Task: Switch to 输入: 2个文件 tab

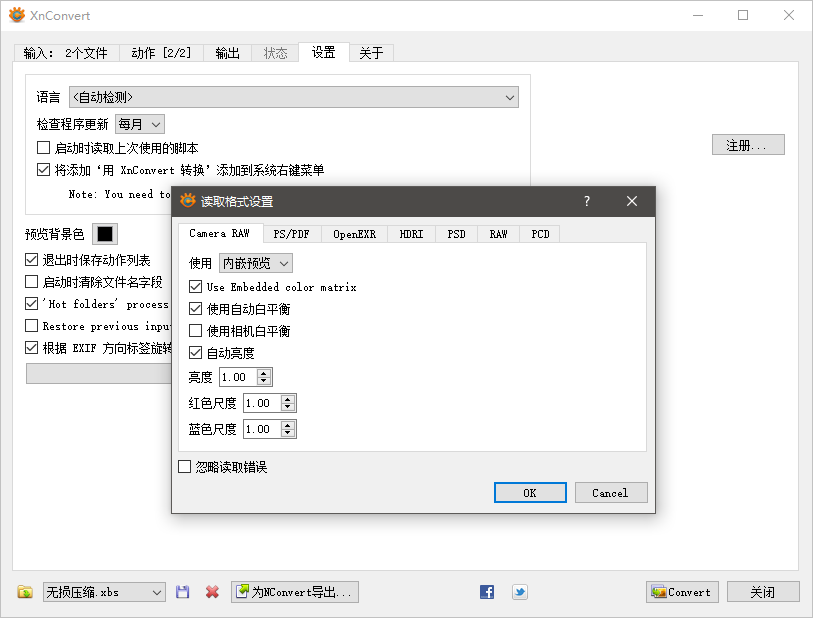Action: [66, 53]
